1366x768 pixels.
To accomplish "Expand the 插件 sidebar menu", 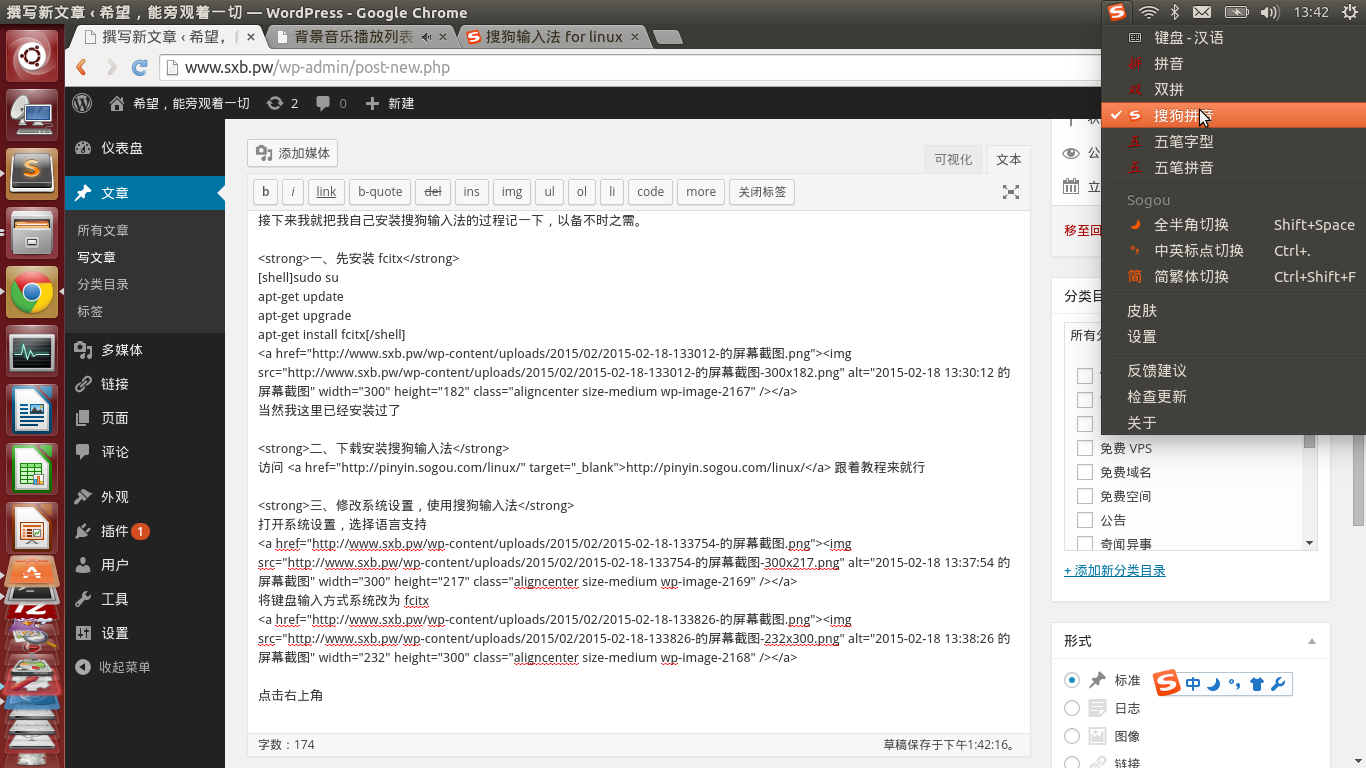I will coord(115,531).
